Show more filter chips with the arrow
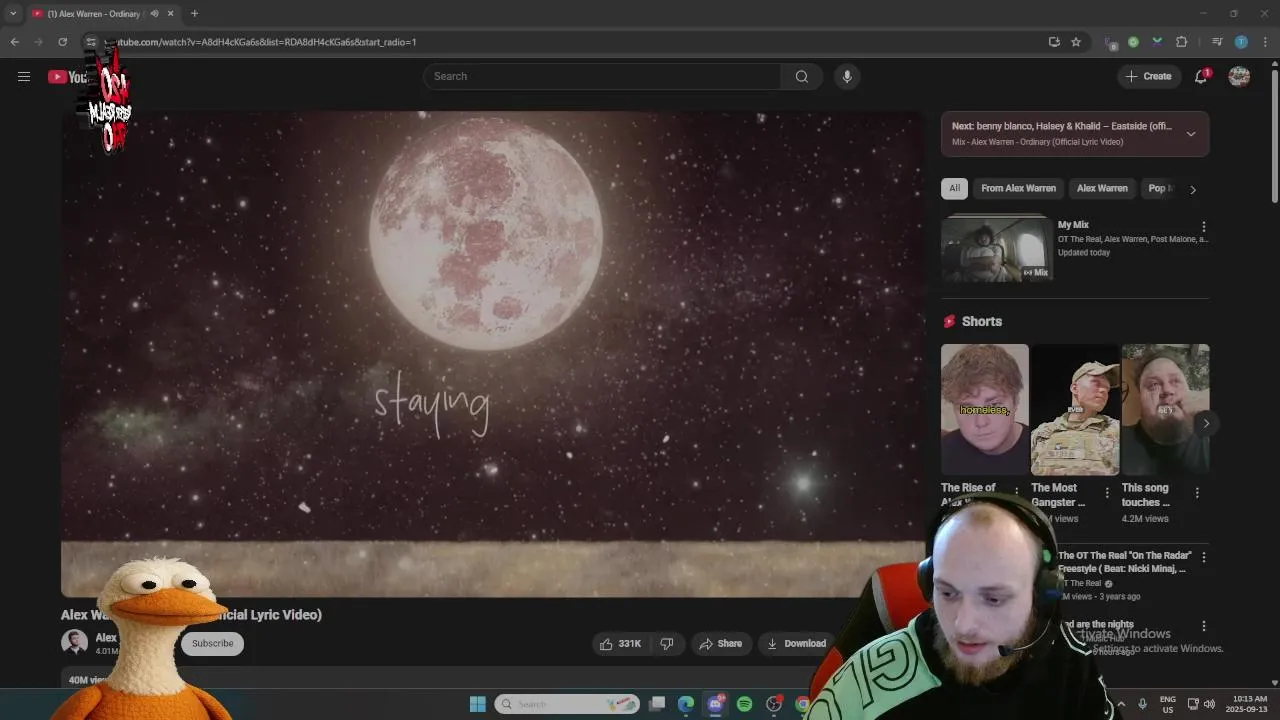This screenshot has width=1280, height=720. 1192,189
